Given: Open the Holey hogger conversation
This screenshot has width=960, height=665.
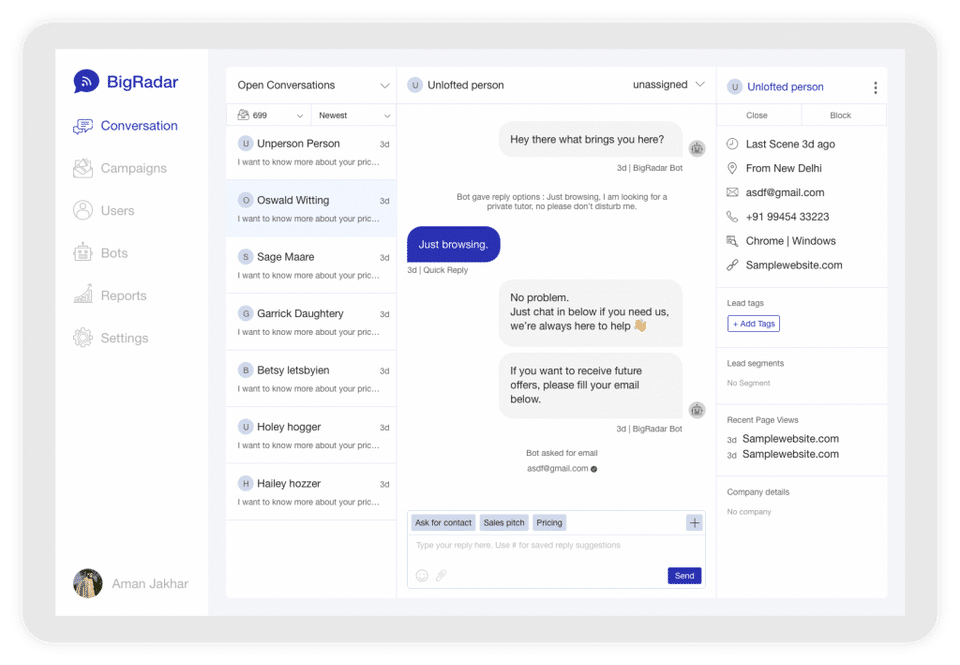Looking at the screenshot, I should click(311, 435).
